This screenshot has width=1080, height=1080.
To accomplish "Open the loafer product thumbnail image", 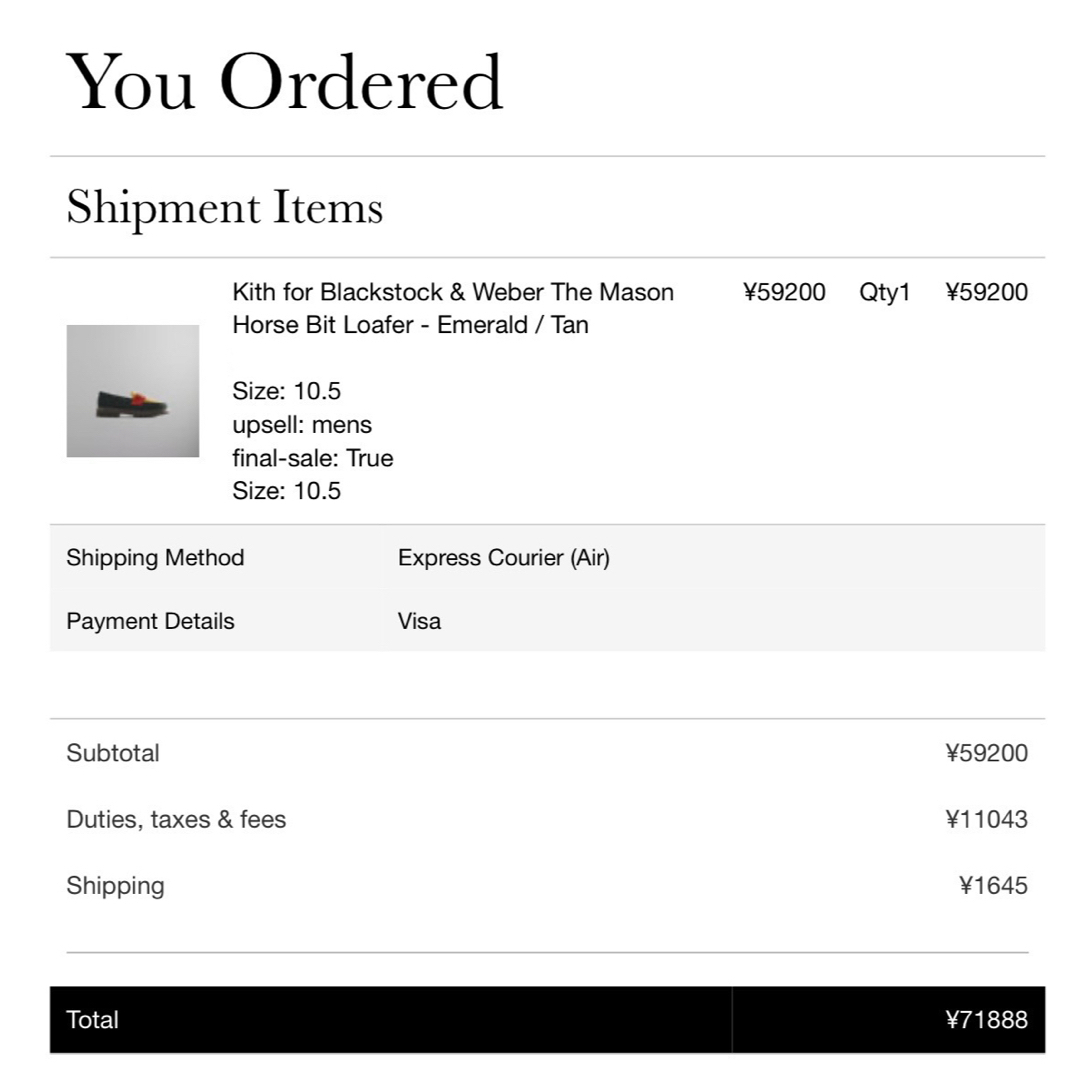I will (133, 391).
